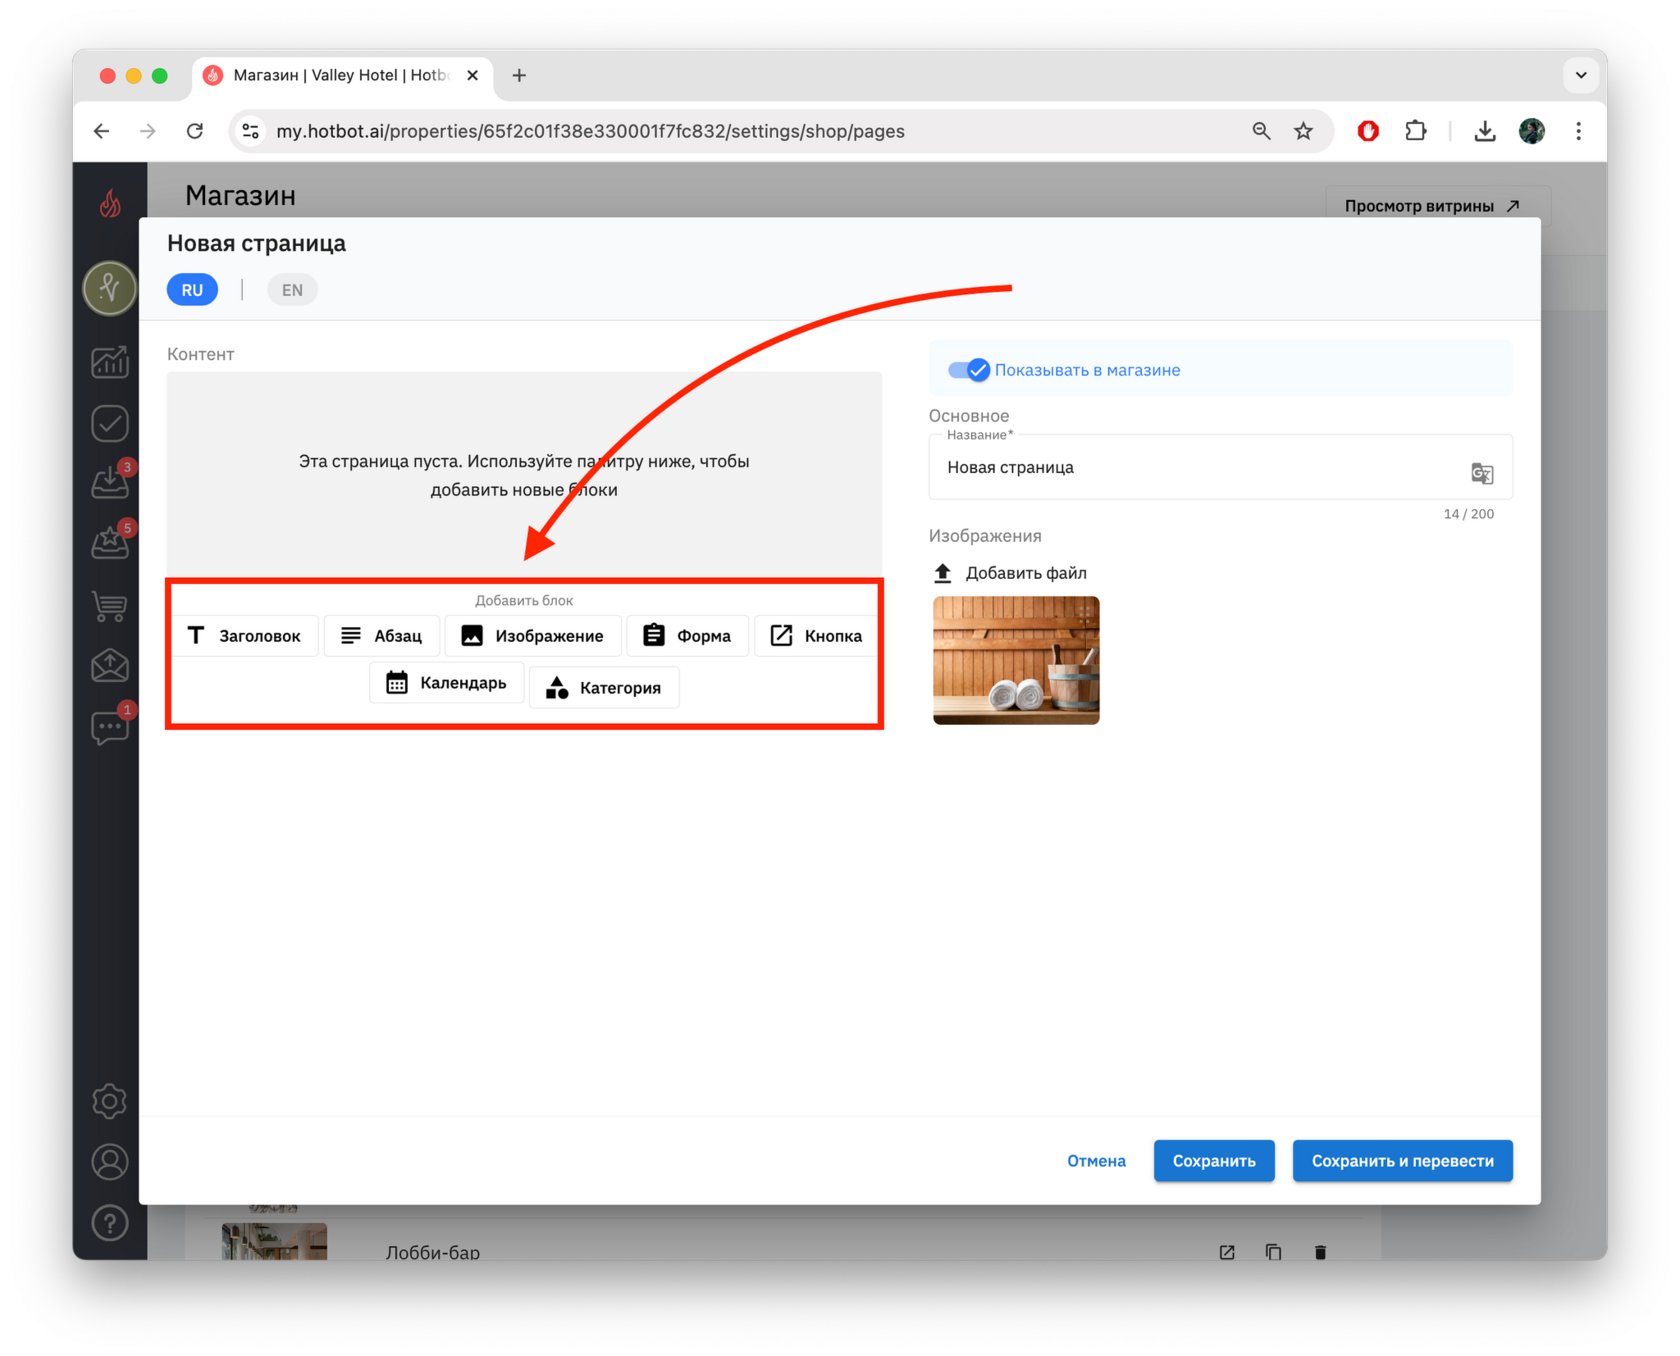Click the Отмена link
This screenshot has width=1680, height=1356.
coord(1096,1161)
